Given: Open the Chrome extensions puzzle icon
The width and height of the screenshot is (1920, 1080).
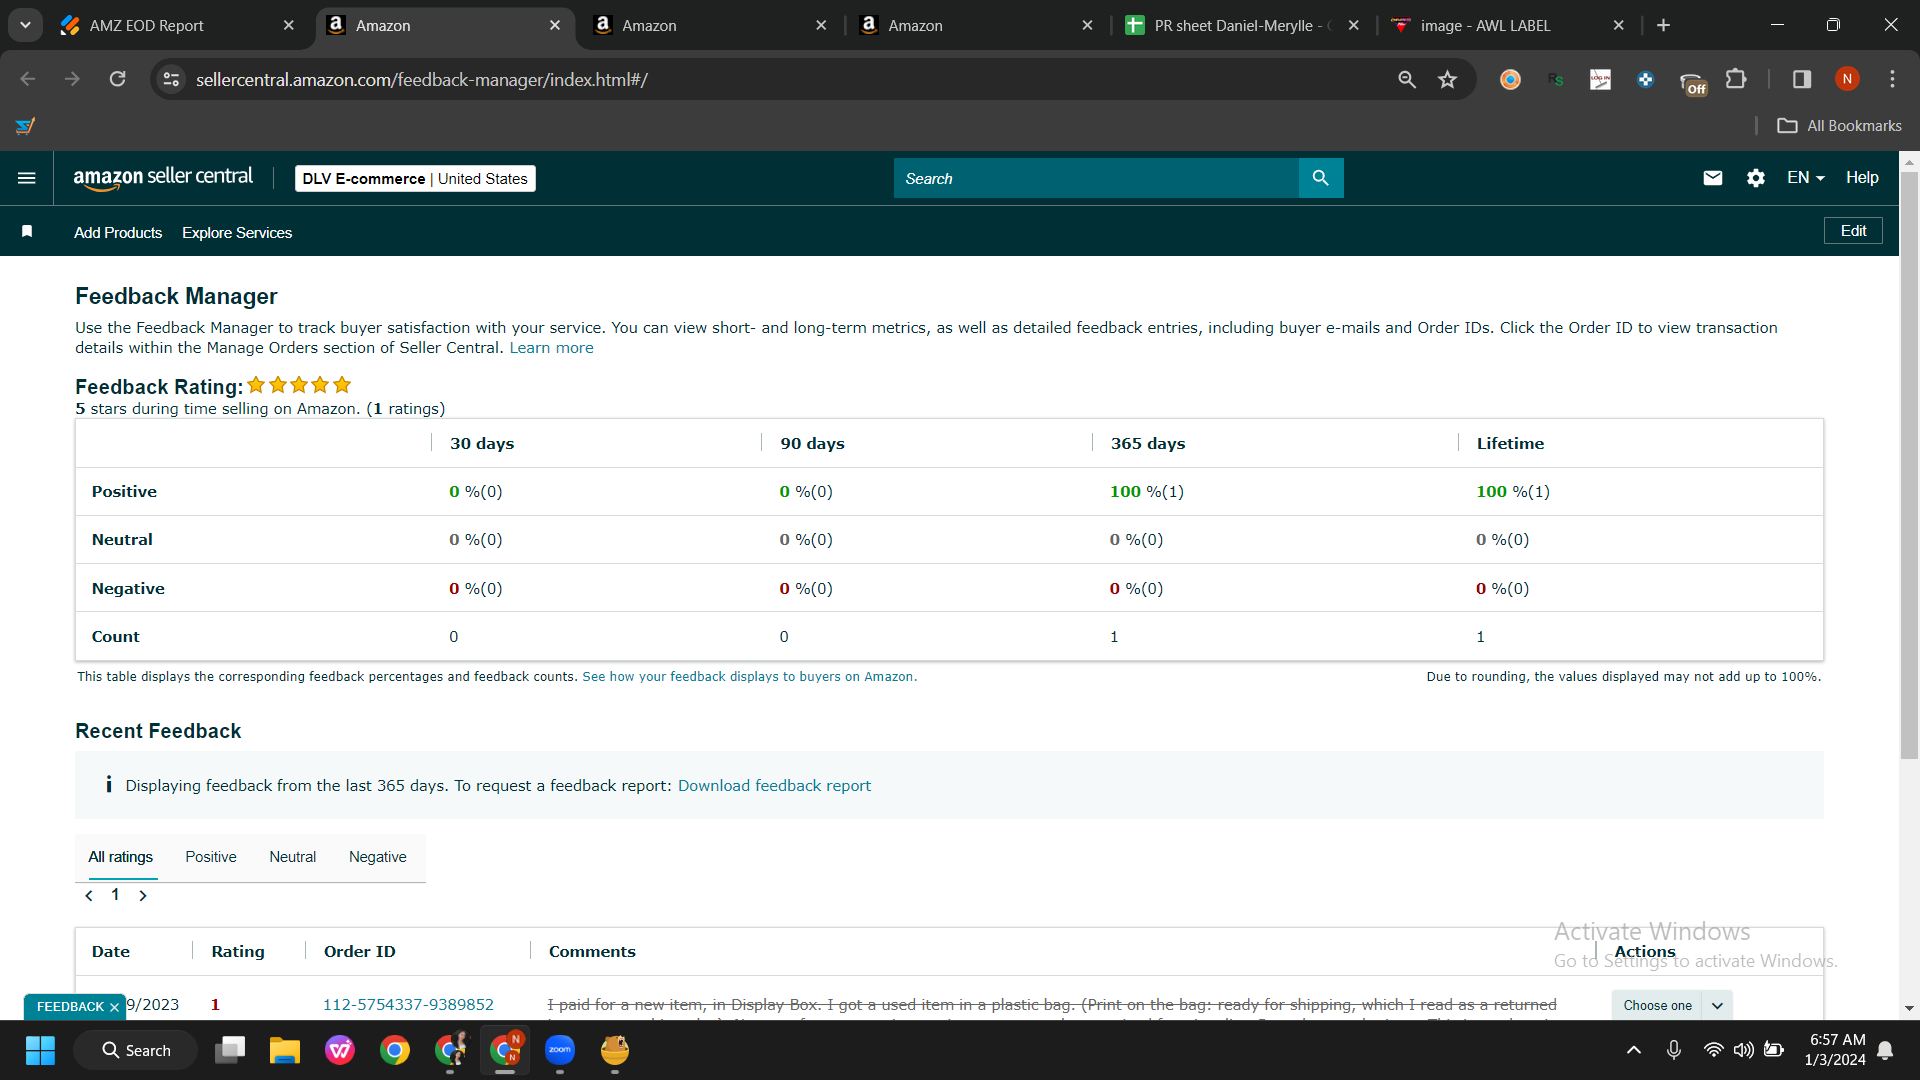Looking at the screenshot, I should pos(1737,79).
